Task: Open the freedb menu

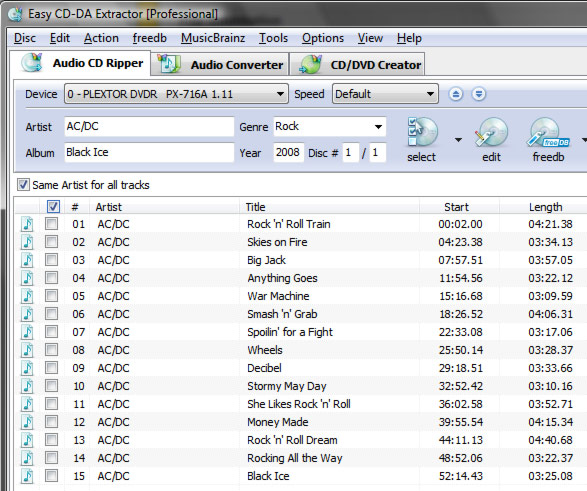Action: (x=149, y=38)
